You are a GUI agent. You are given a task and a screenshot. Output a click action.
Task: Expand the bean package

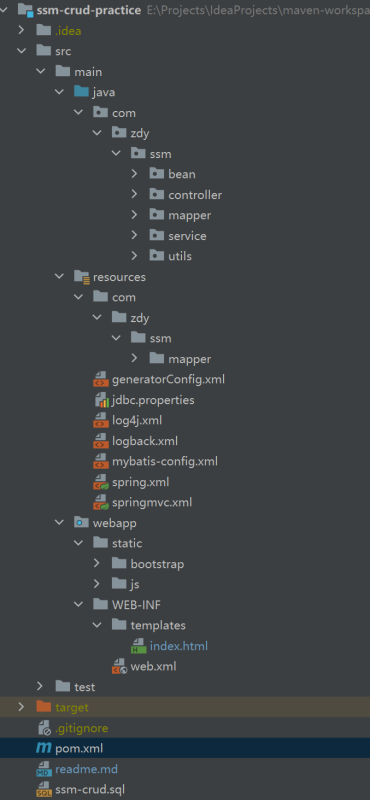pos(135,174)
